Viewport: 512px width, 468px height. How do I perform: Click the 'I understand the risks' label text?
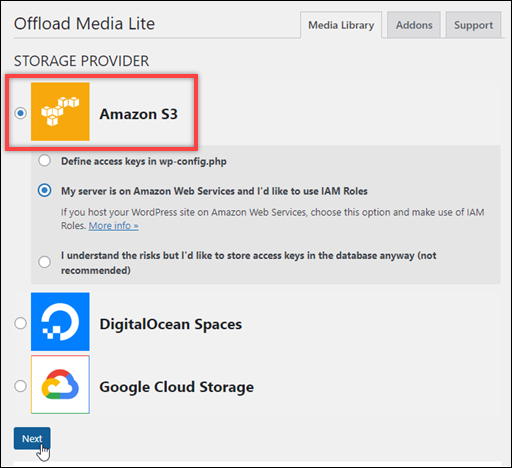(249, 263)
